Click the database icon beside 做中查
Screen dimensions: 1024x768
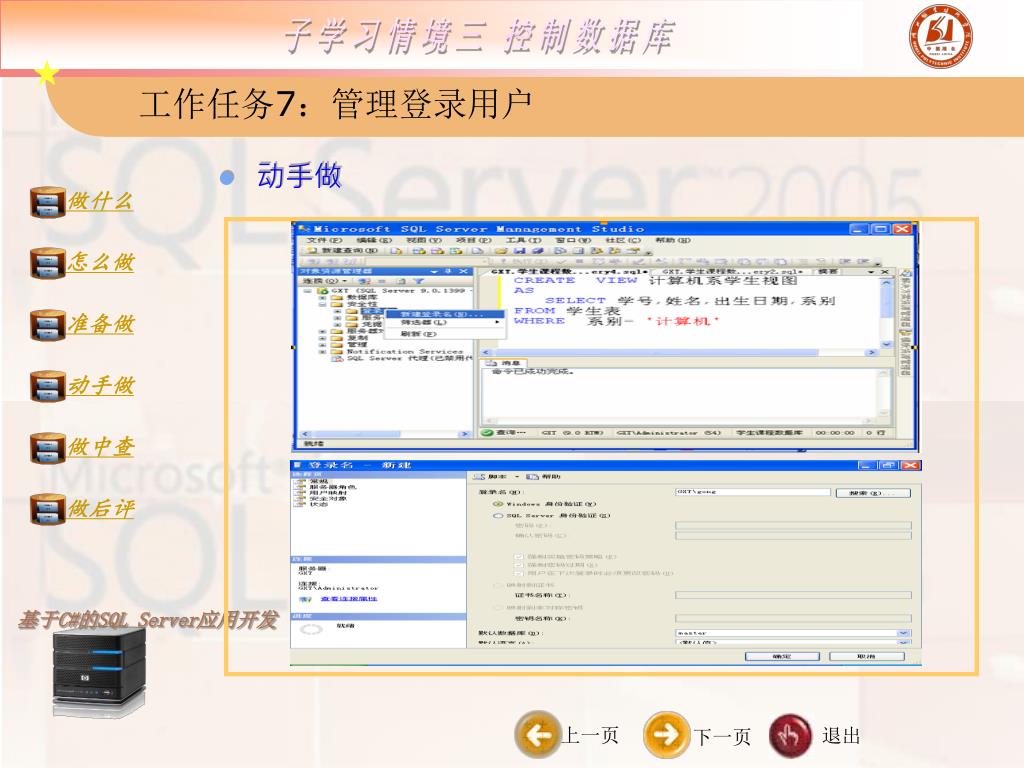[48, 448]
